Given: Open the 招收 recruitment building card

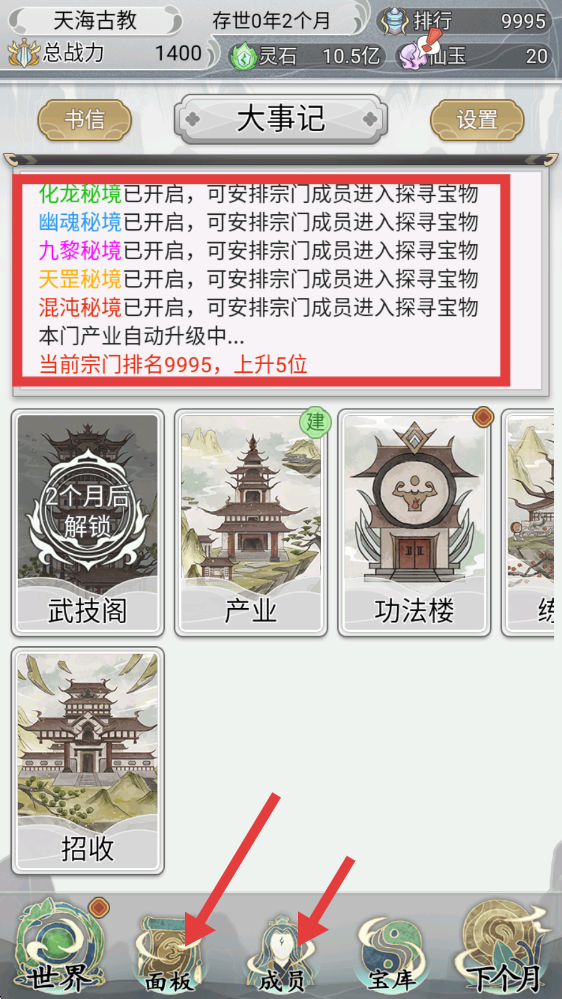Looking at the screenshot, I should (88, 761).
